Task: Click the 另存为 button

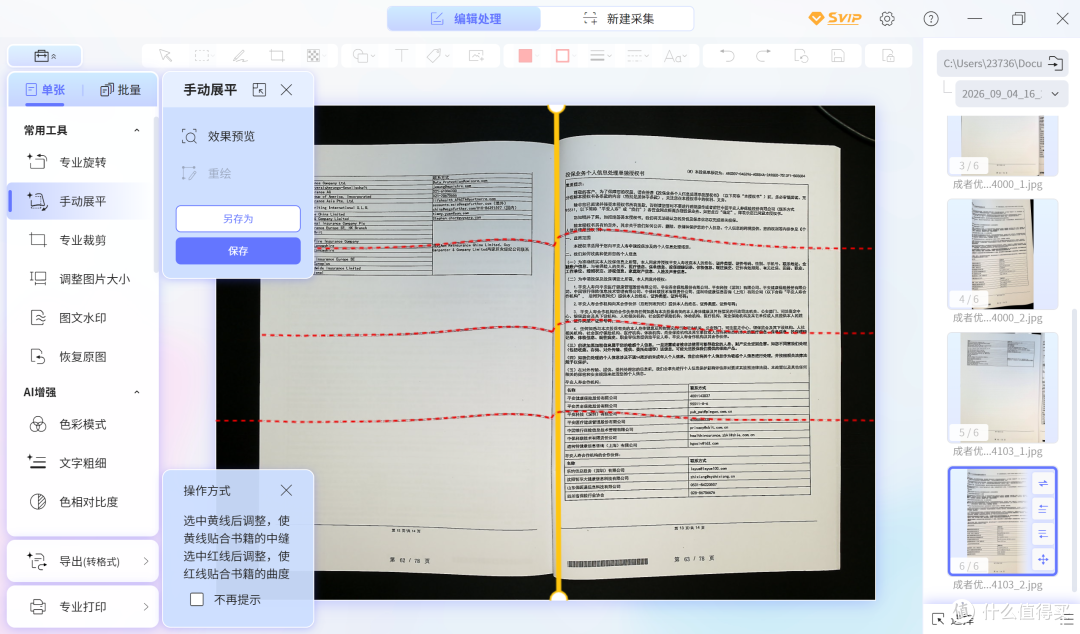Action: pyautogui.click(x=238, y=218)
